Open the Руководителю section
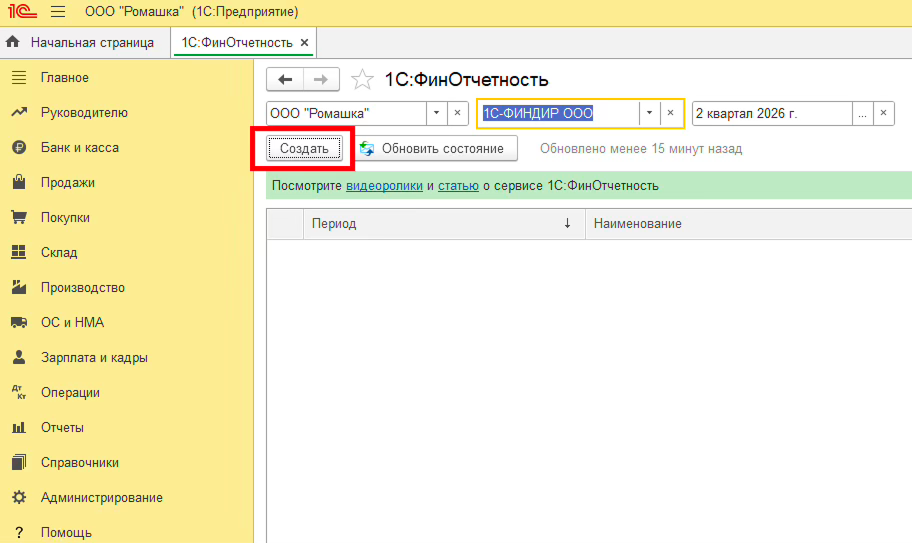The height and width of the screenshot is (543, 912). coord(84,112)
